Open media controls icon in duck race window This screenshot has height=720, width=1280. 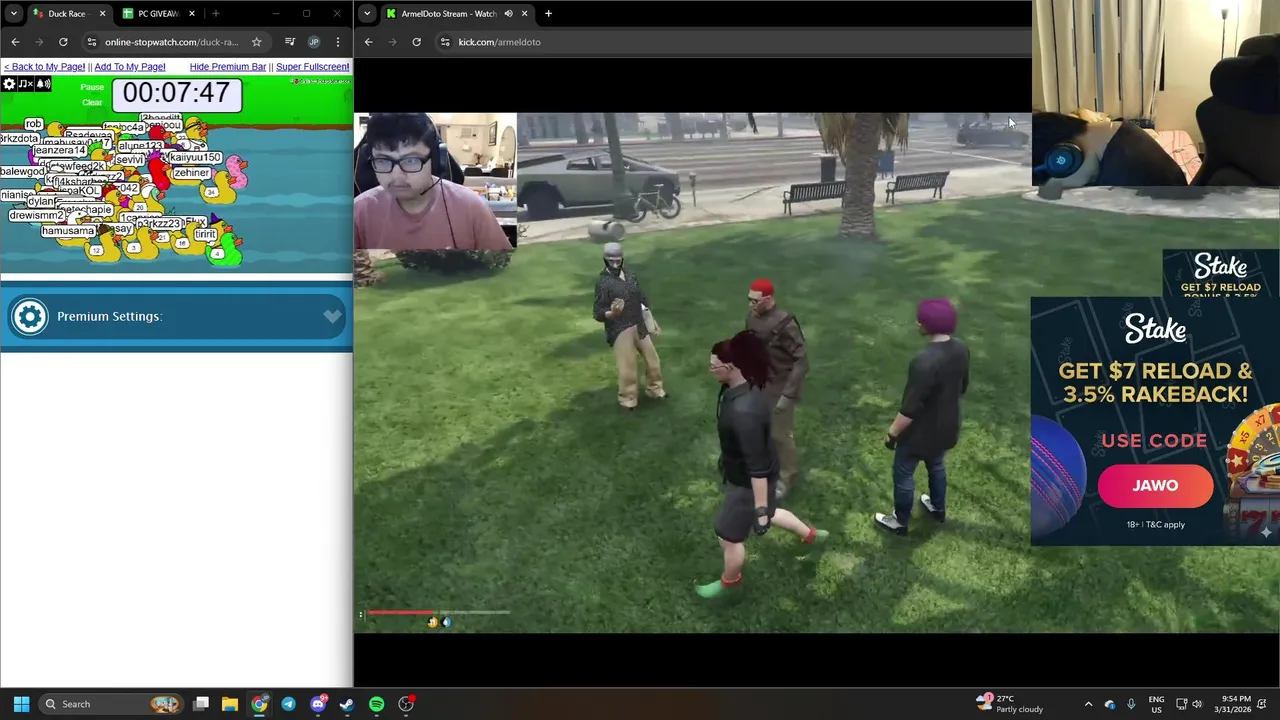click(x=290, y=42)
